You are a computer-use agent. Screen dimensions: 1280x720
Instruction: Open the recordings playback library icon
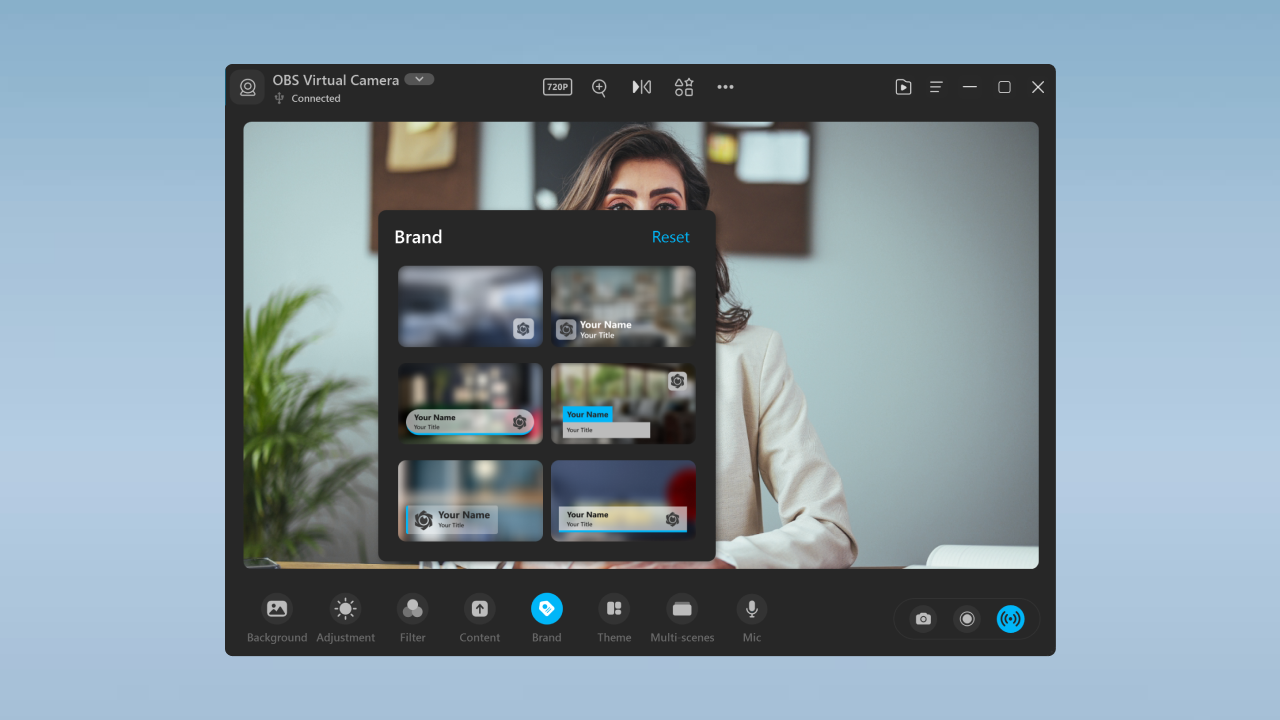[903, 87]
